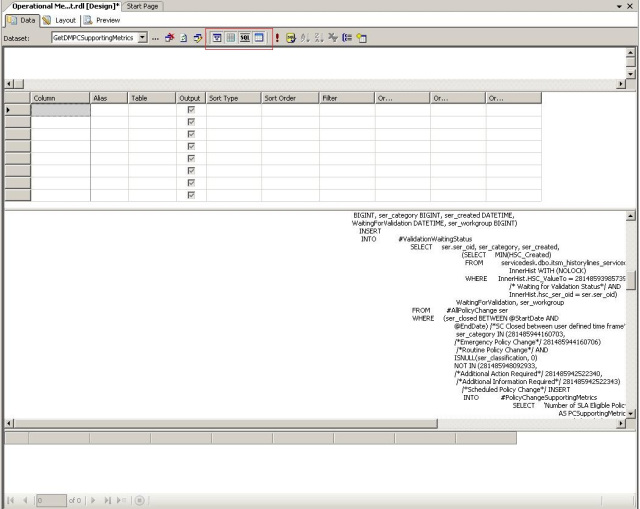The image size is (640, 509).
Task: Click the Sort Type column header
Action: click(x=233, y=98)
